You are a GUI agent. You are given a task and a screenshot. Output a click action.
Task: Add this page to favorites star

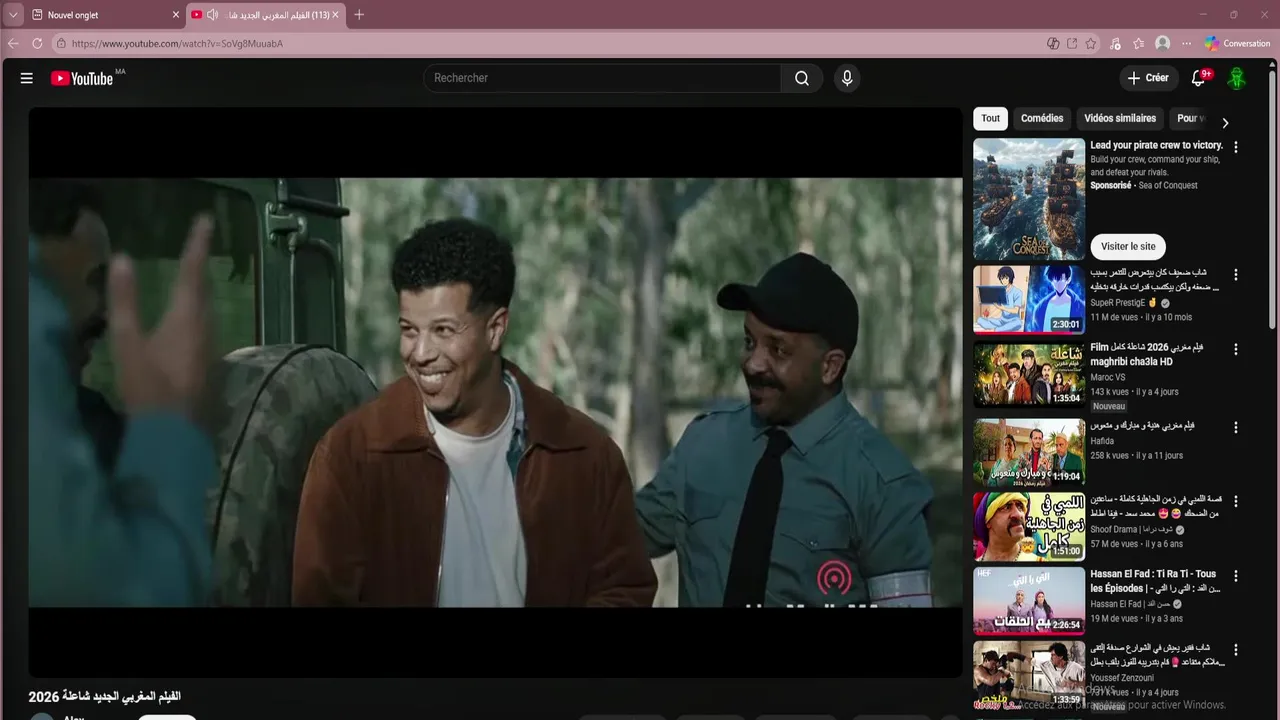[1091, 43]
